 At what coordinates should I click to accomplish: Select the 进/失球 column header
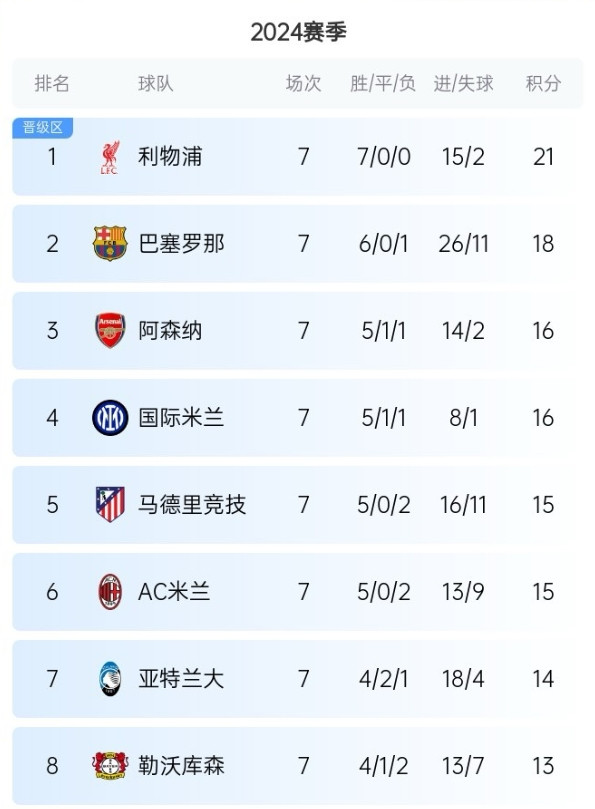(463, 84)
